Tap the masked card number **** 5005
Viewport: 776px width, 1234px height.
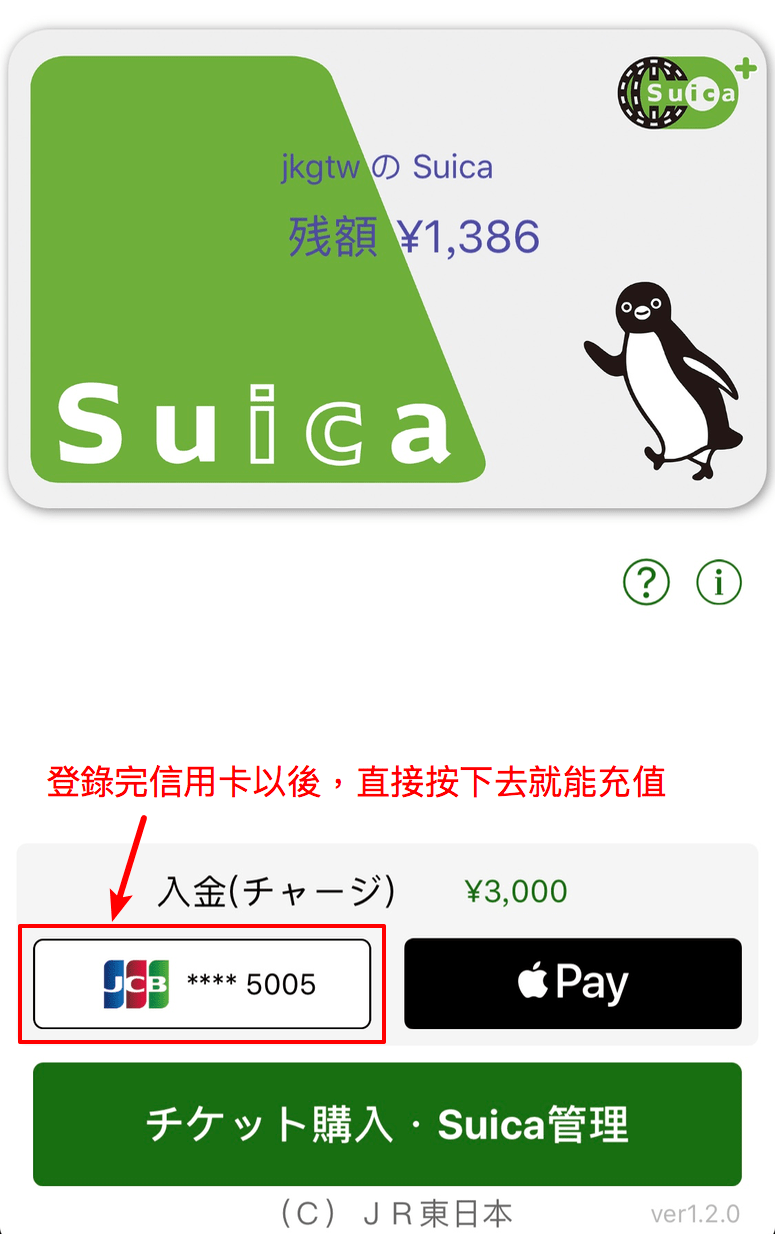[x=251, y=985]
